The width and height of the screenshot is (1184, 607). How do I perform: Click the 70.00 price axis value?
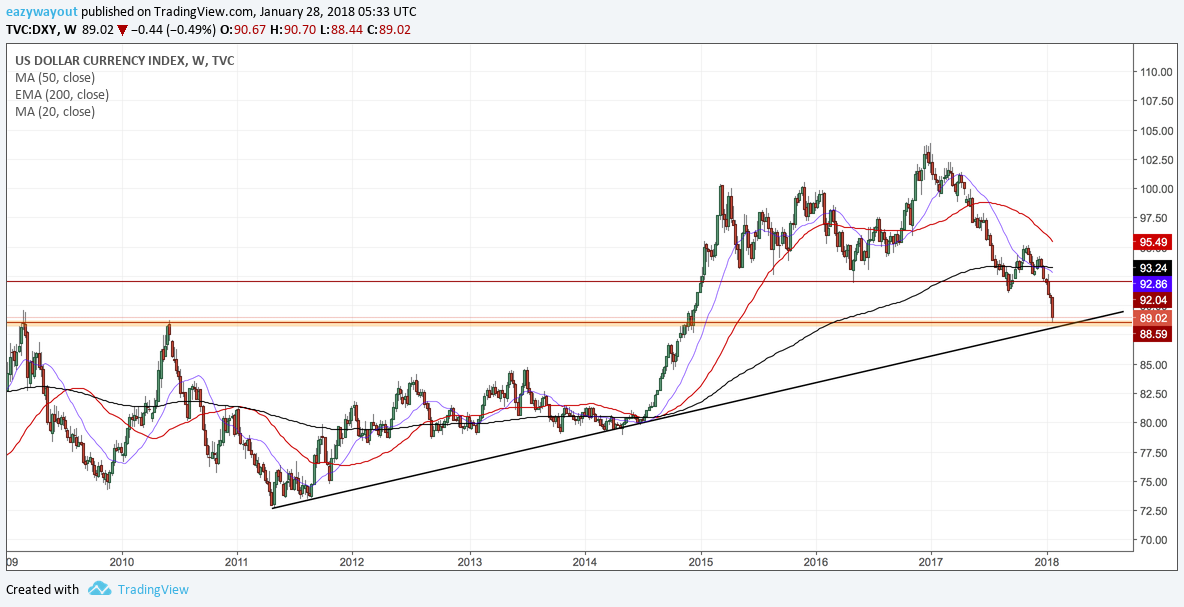click(1156, 540)
